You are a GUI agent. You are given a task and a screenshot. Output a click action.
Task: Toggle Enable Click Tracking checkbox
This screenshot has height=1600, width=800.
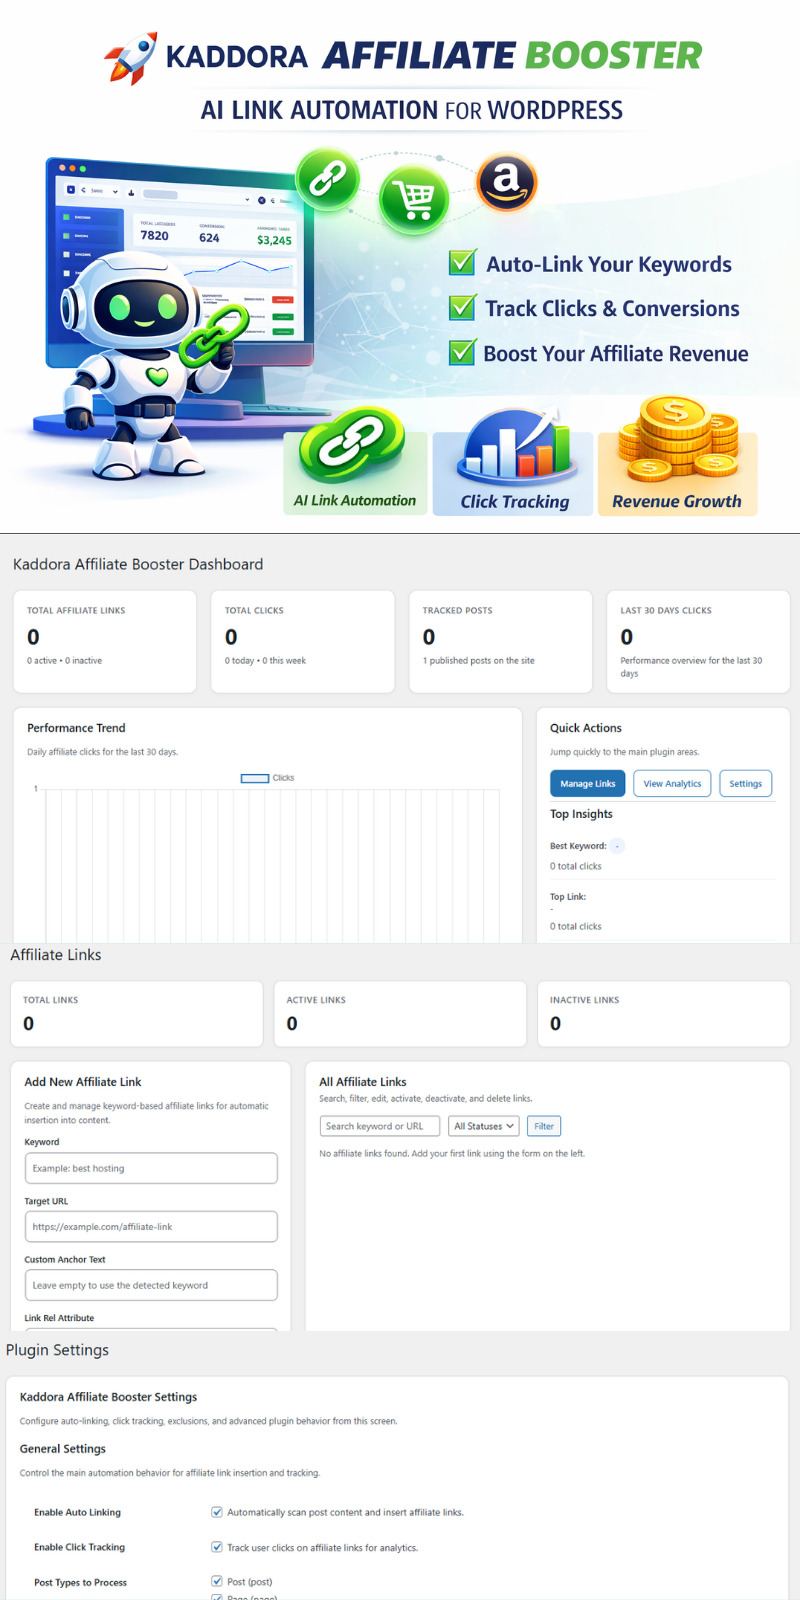pyautogui.click(x=217, y=1547)
